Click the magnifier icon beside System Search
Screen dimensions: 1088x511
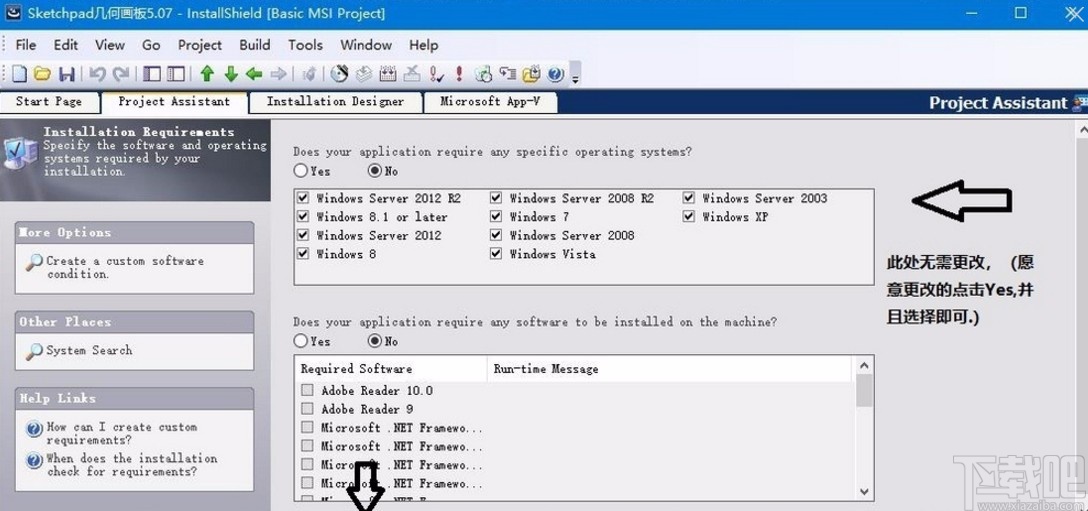pyautogui.click(x=34, y=351)
